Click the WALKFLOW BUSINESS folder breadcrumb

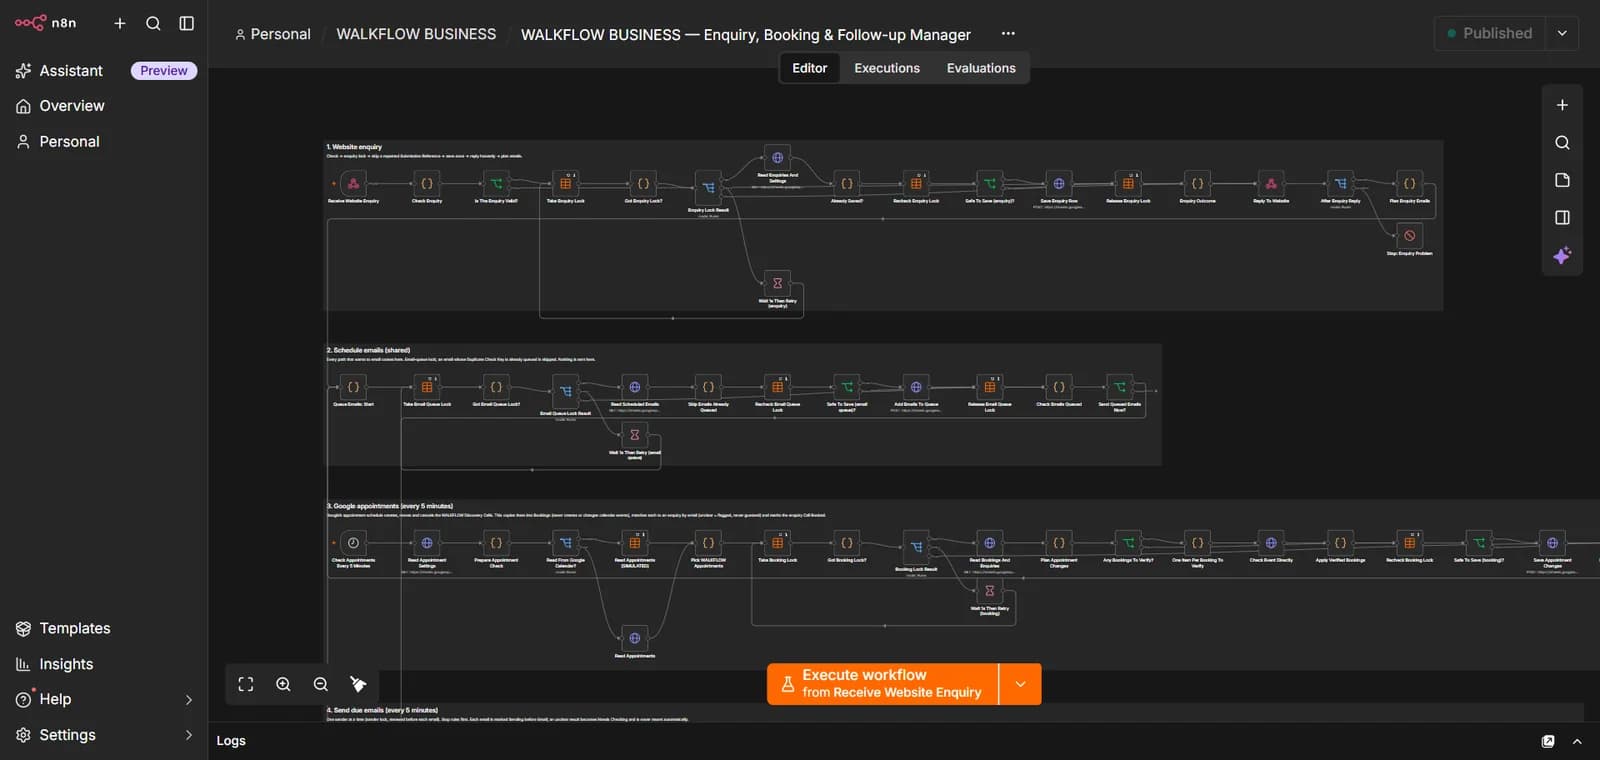(x=416, y=34)
